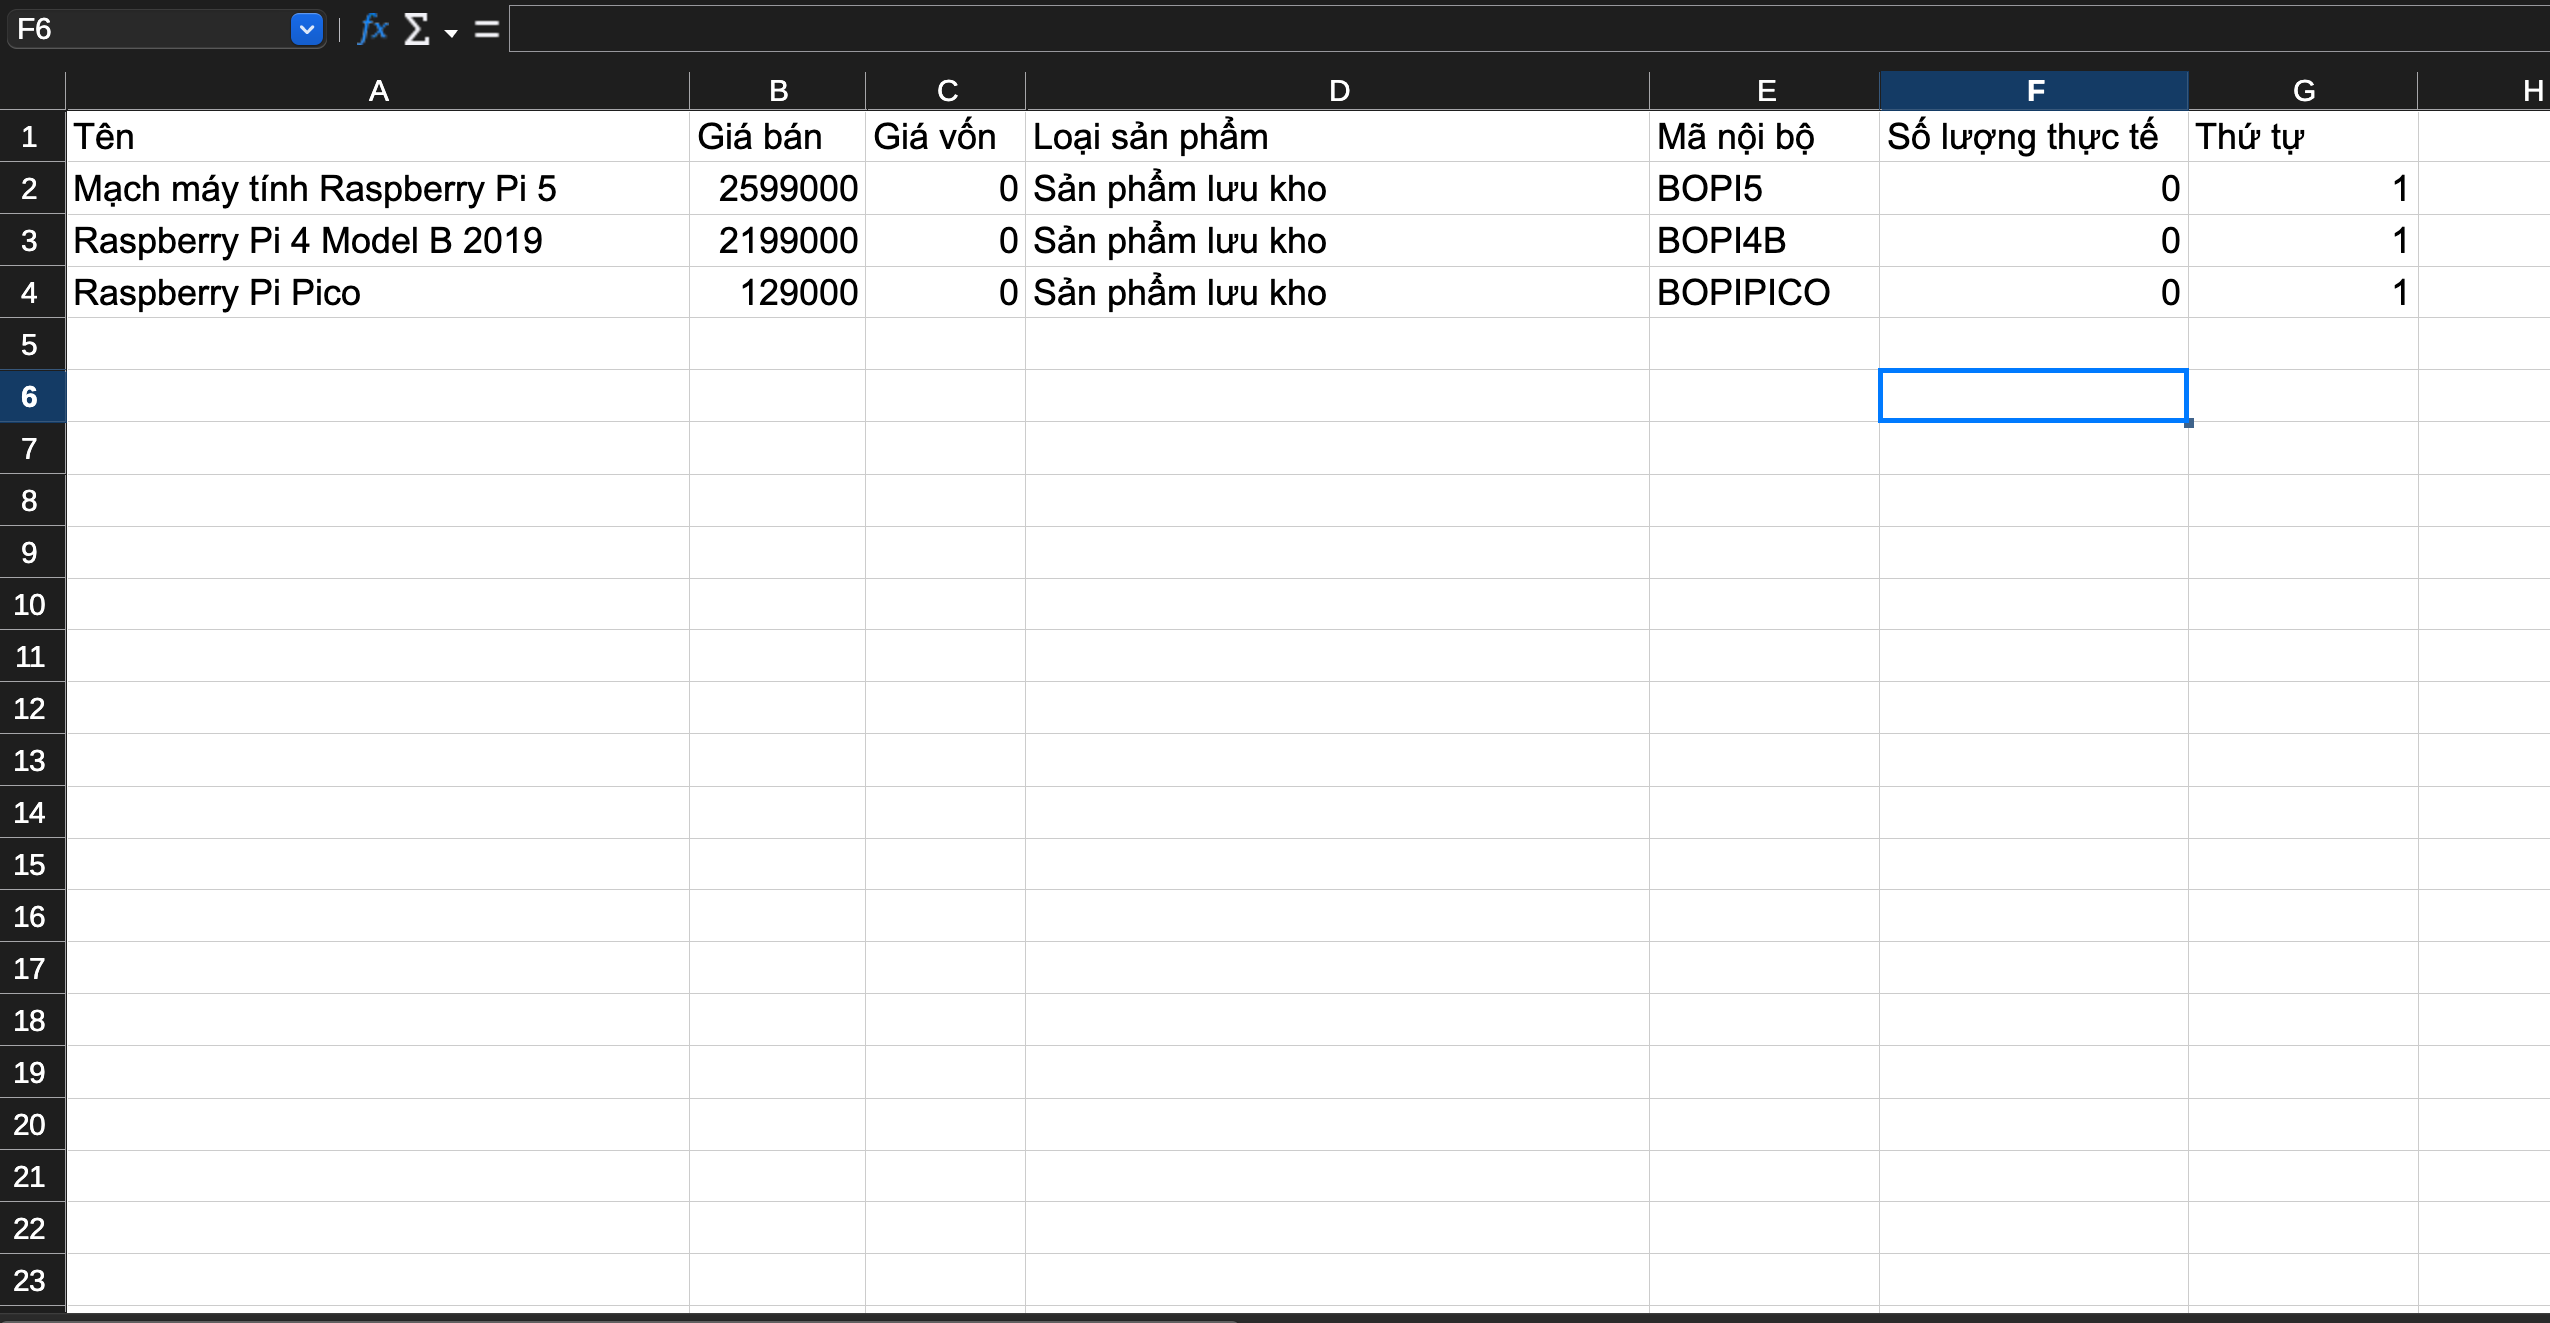
Task: Click the Sum sigma icon
Action: pyautogui.click(x=416, y=29)
